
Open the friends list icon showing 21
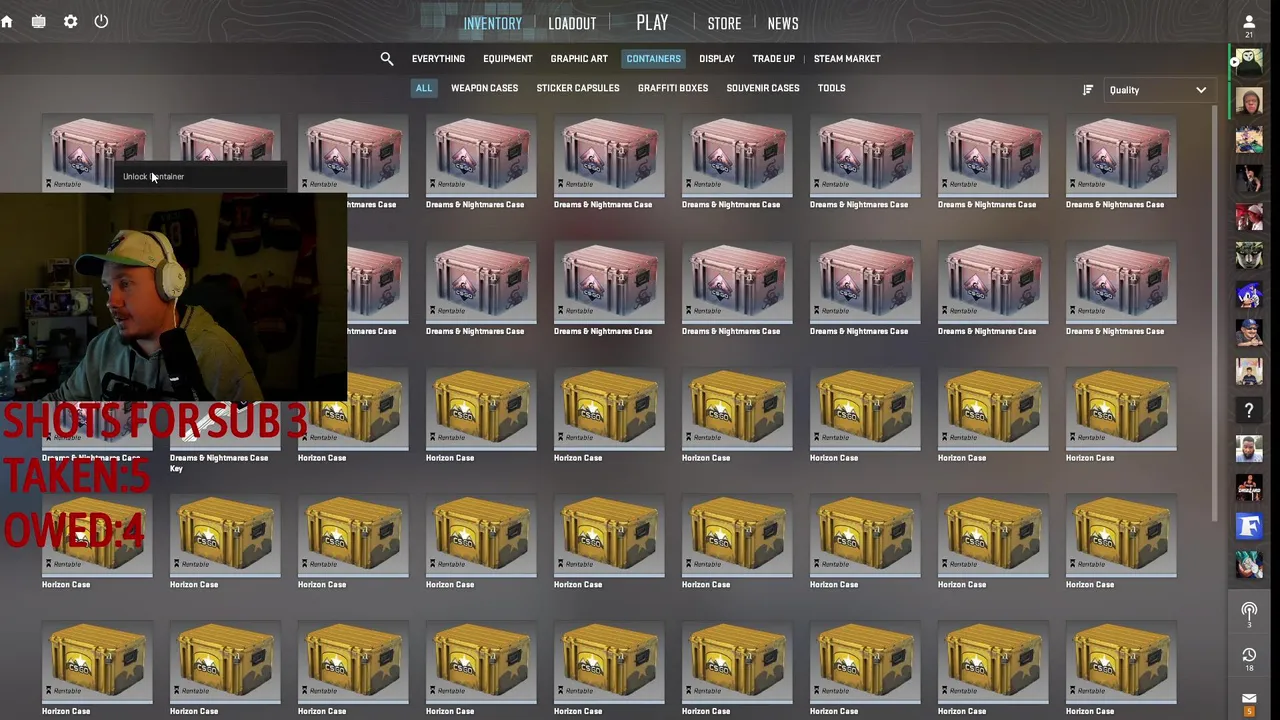(1249, 24)
